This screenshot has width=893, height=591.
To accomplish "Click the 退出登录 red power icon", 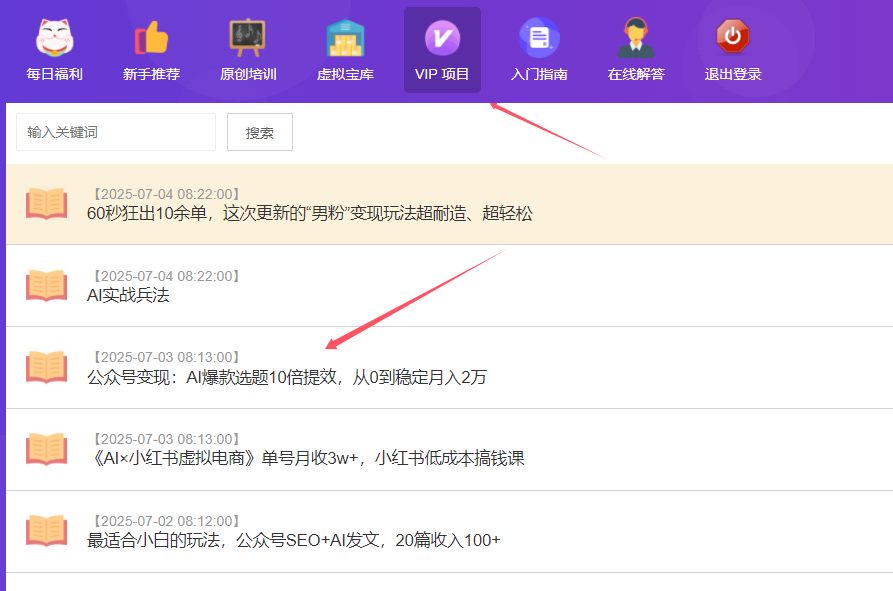I will pyautogui.click(x=732, y=36).
